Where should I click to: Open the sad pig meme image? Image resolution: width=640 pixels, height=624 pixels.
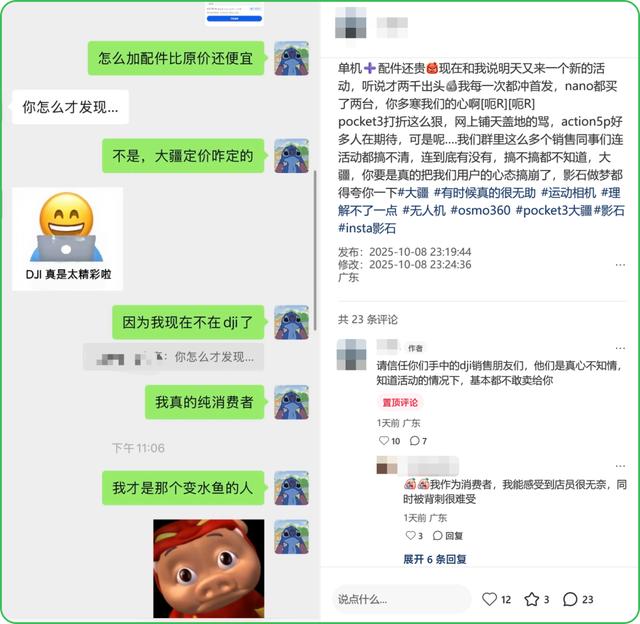point(209,568)
